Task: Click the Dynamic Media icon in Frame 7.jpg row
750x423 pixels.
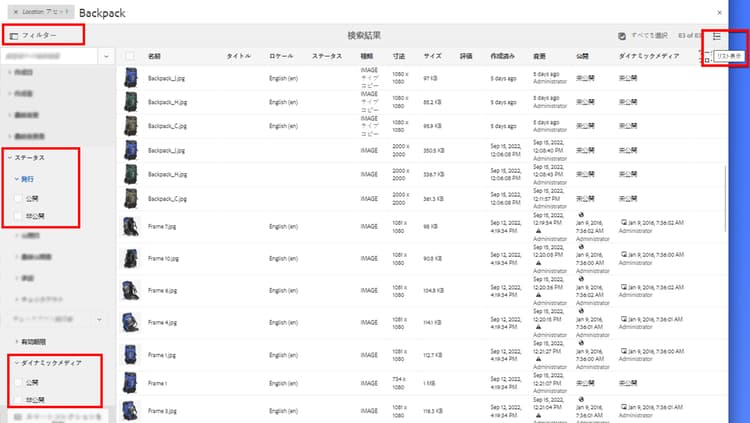Action: (623, 223)
